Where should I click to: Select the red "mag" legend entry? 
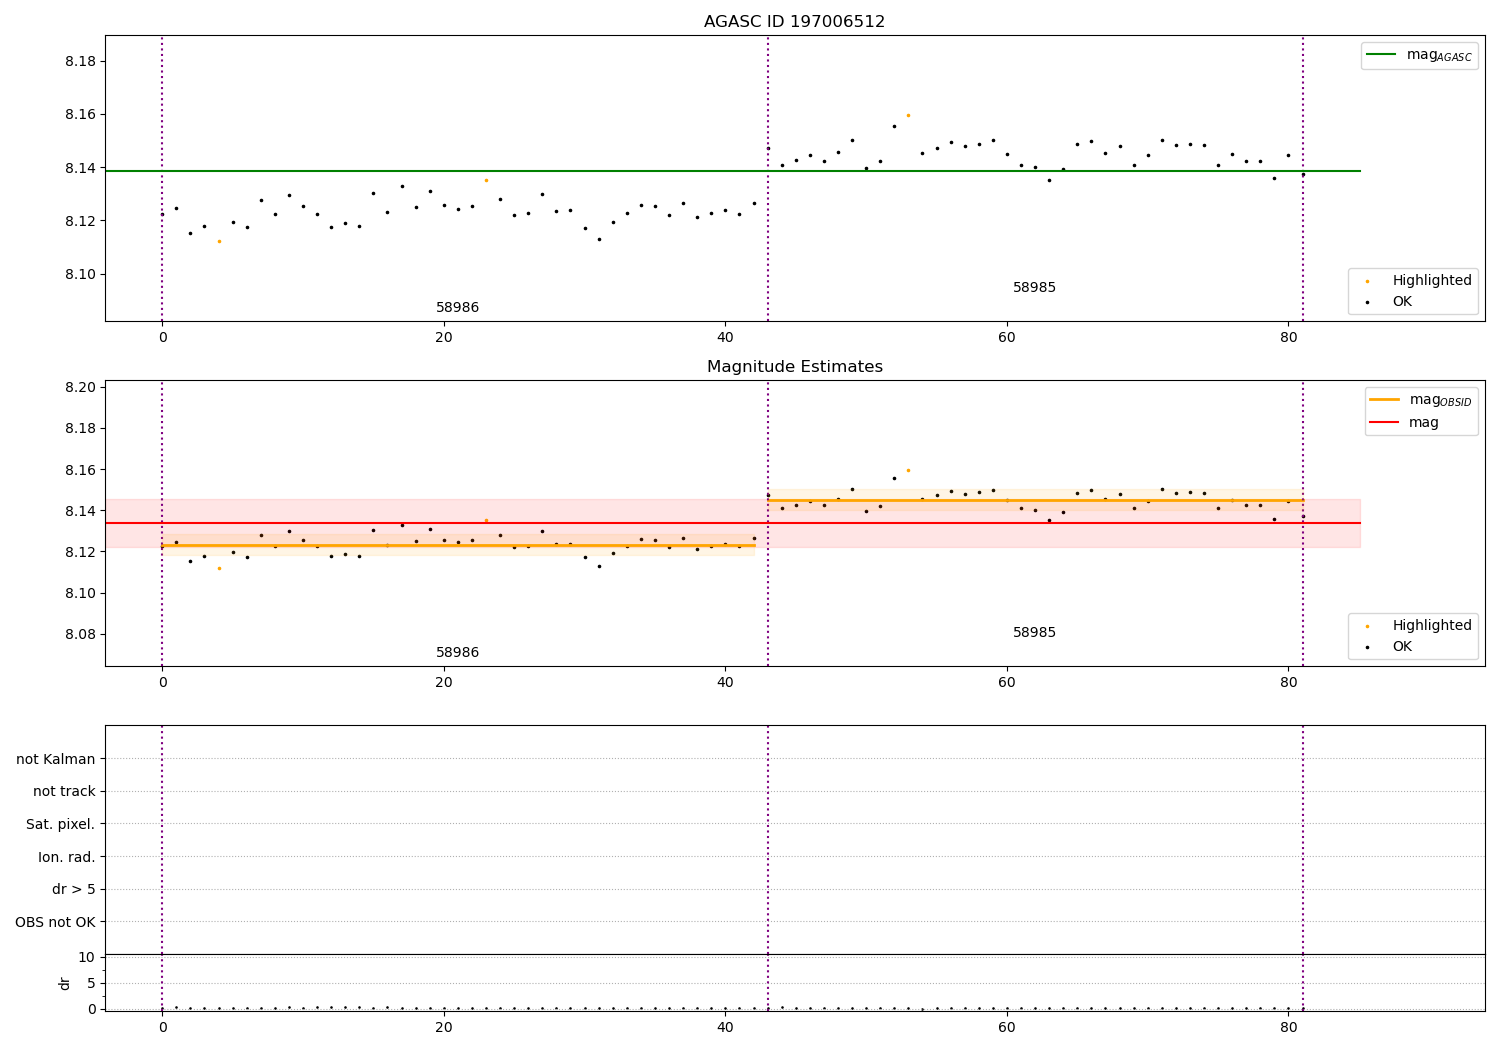point(1405,423)
